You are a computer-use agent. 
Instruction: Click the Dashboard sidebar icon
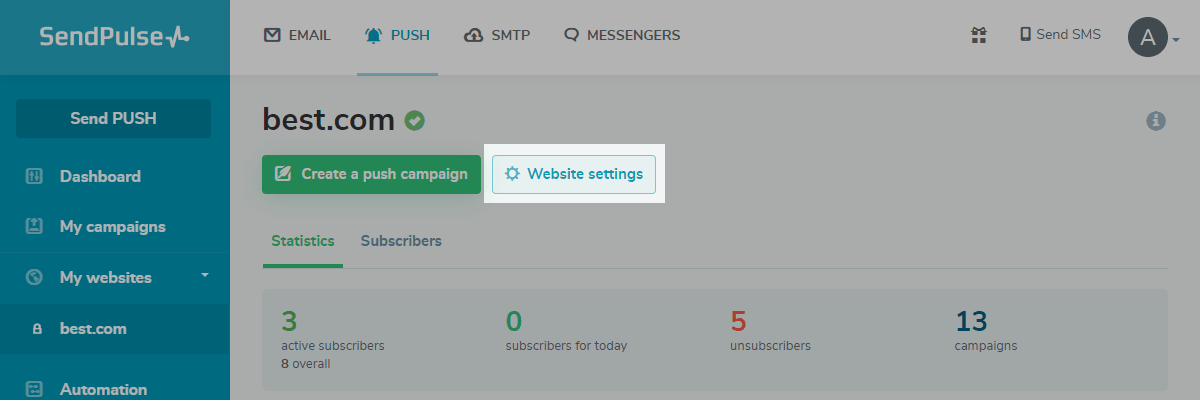coord(34,177)
